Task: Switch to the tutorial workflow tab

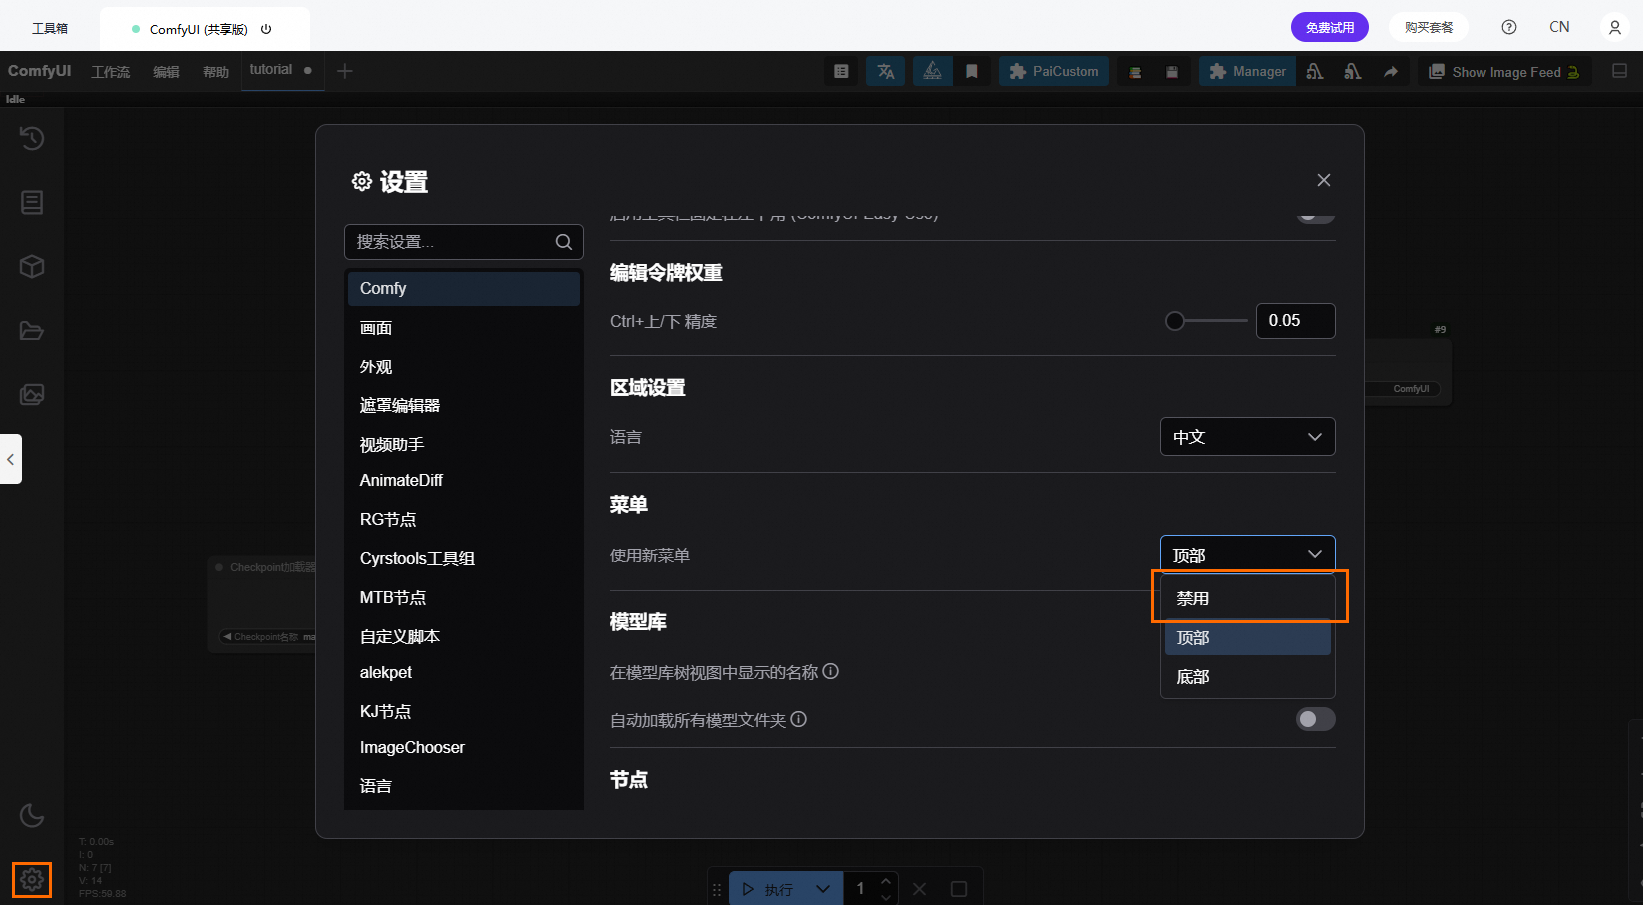Action: click(281, 70)
